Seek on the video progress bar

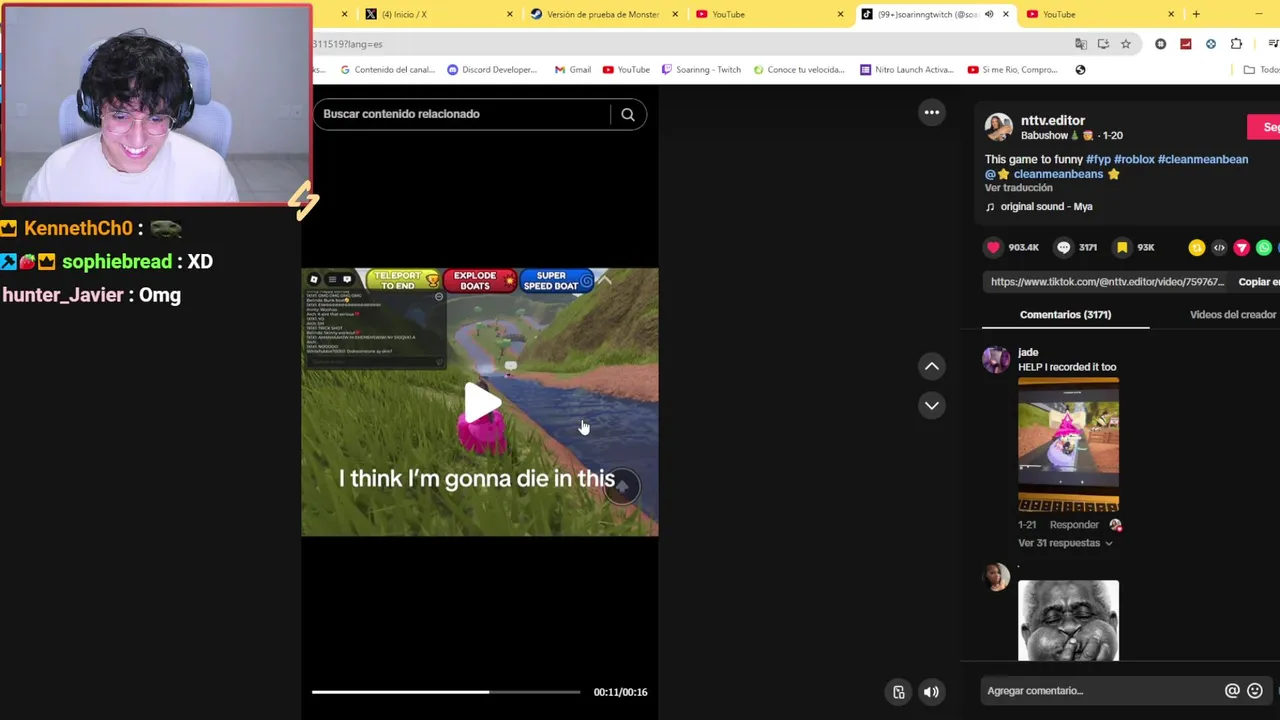pos(446,692)
